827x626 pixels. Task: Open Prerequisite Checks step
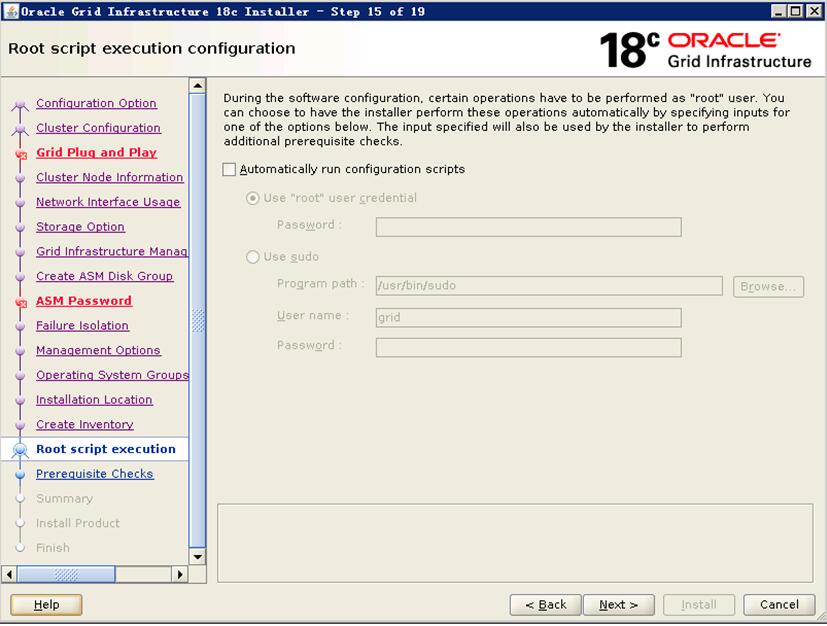(x=95, y=474)
